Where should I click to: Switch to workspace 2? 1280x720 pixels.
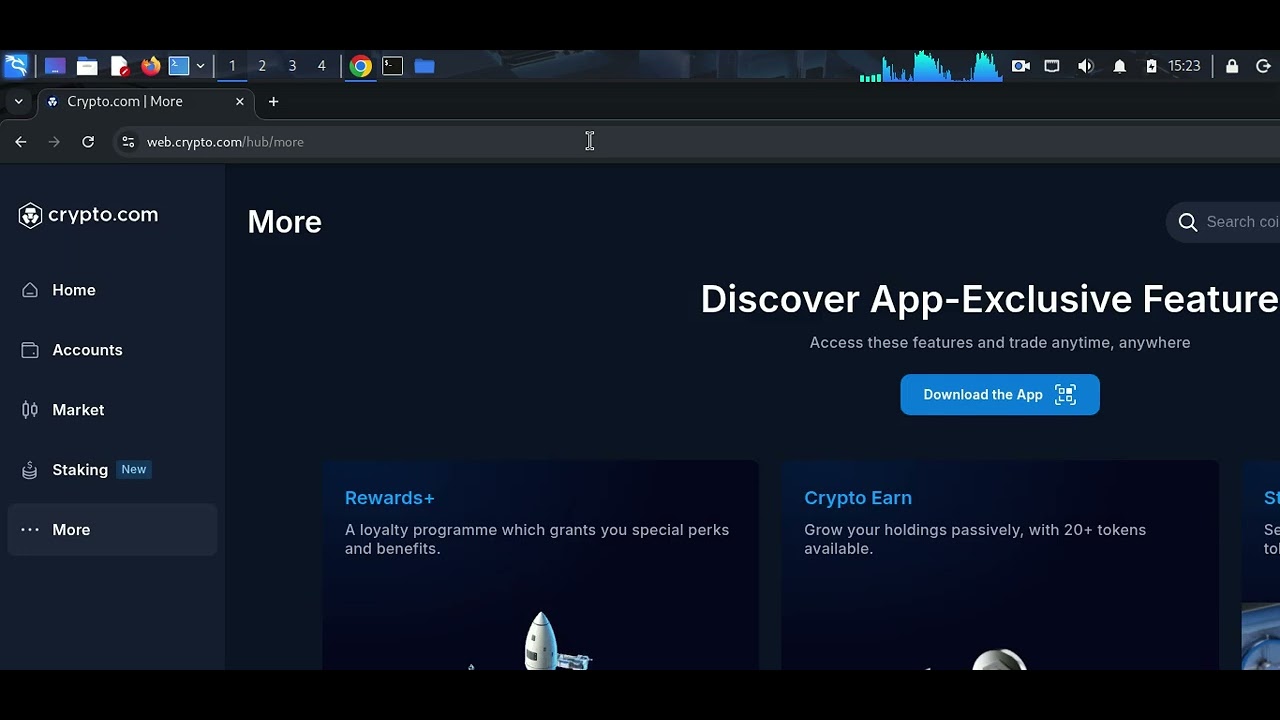[x=262, y=66]
